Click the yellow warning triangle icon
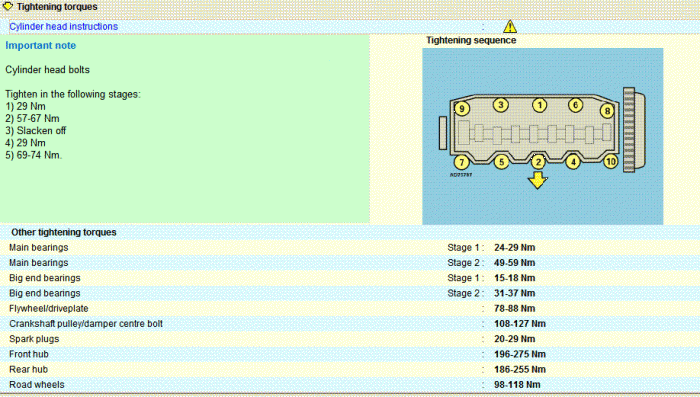Screen dimensions: 700x397 click(x=510, y=26)
